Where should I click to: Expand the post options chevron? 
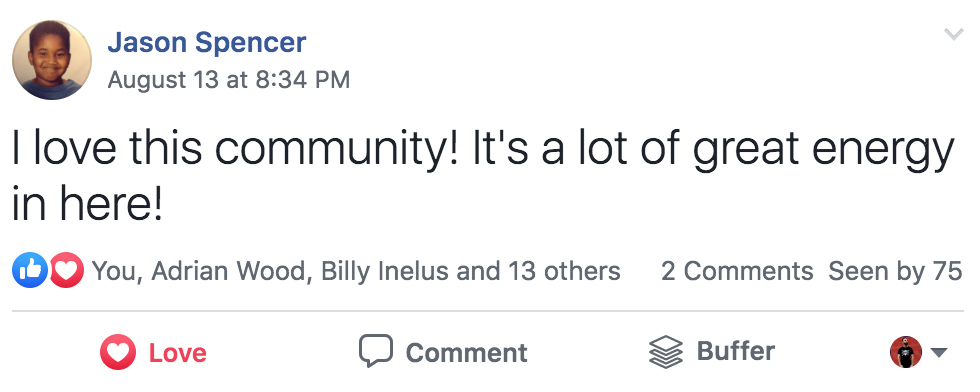[x=953, y=34]
